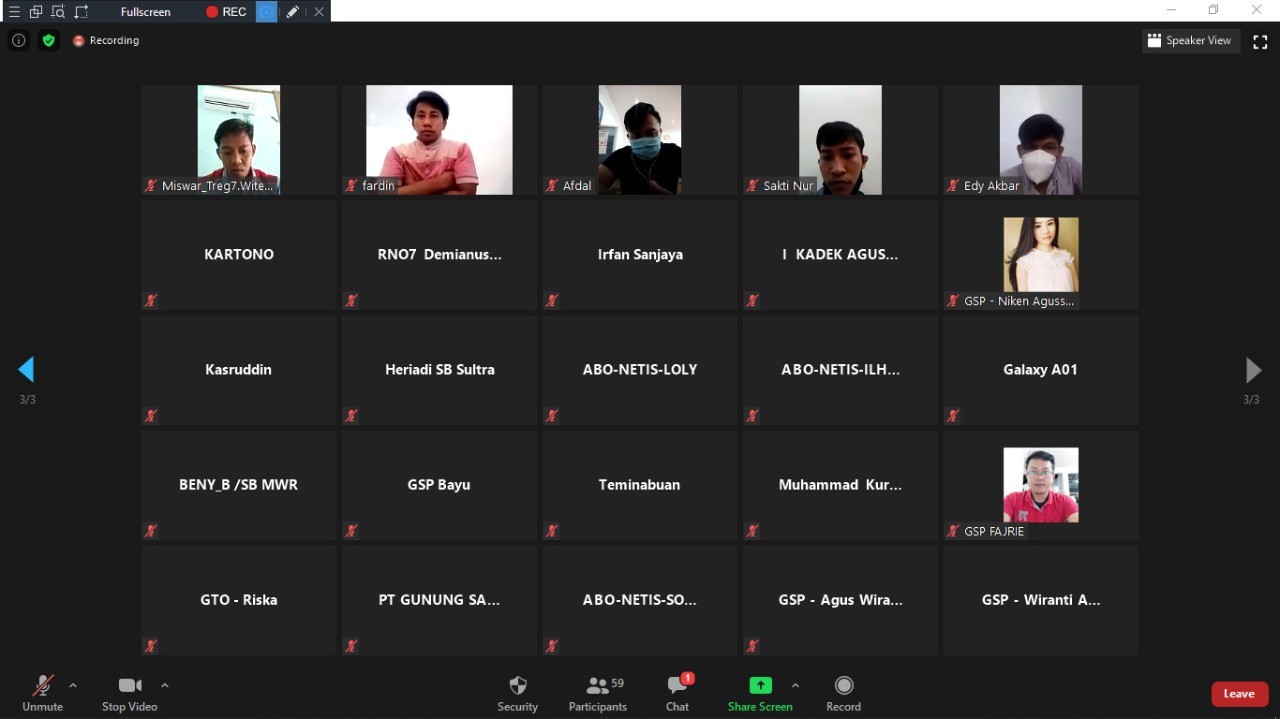Select Sakti Nur video thumbnail
The image size is (1280, 719).
(840, 139)
